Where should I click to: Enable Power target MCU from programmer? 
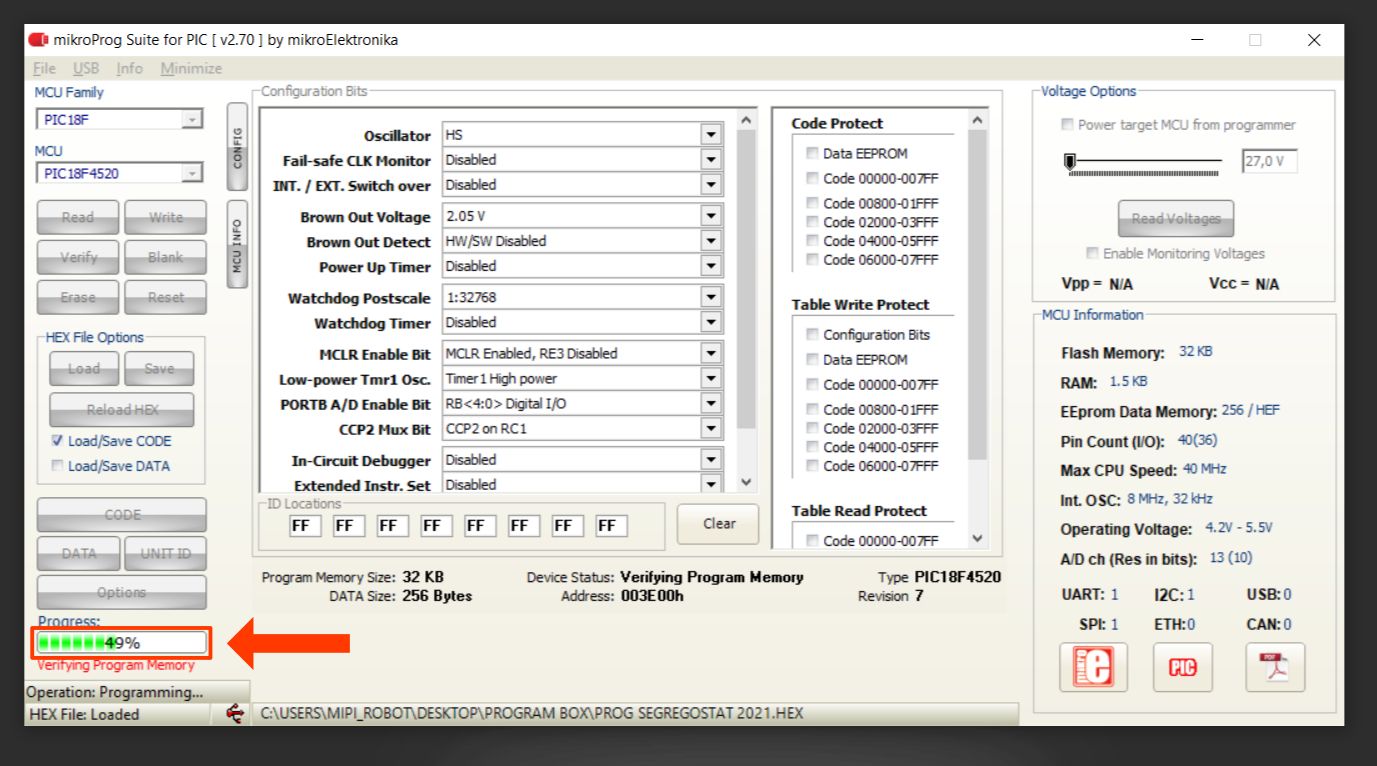1068,125
